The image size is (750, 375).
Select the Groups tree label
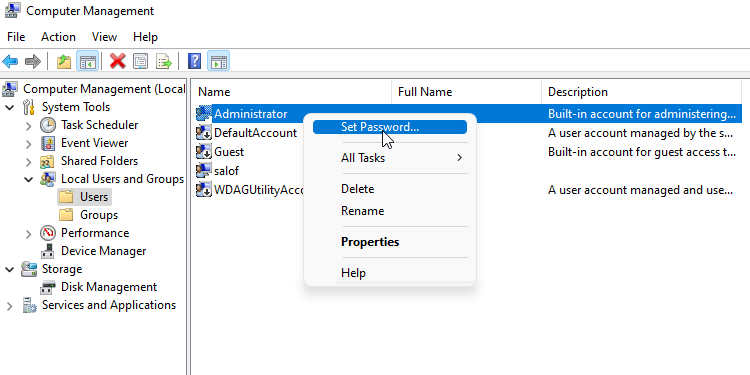[x=99, y=215]
